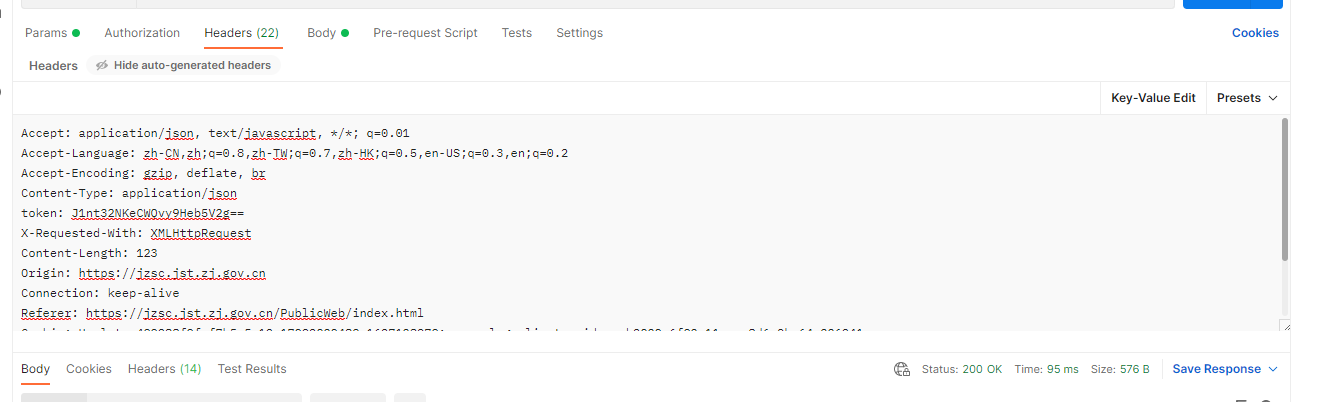Show the response Headers (14) tab
Screen dimensions: 1318x402
164,369
